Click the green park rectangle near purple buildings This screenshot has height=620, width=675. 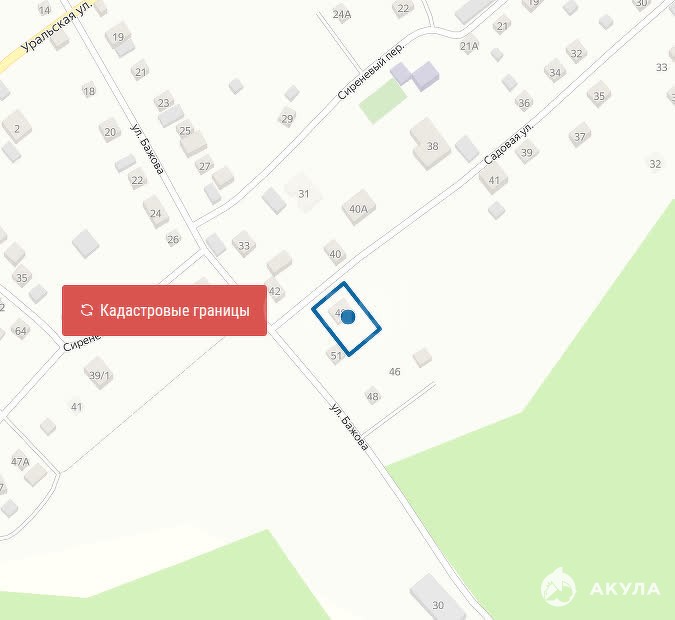point(383,102)
